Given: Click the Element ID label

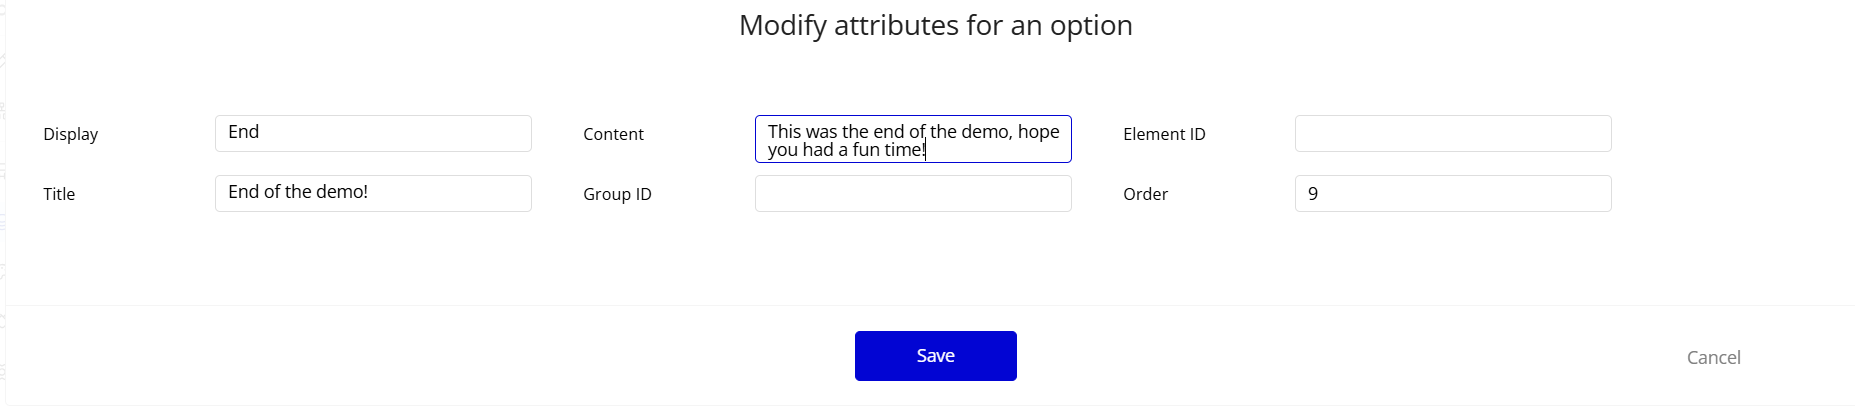Looking at the screenshot, I should (x=1164, y=134).
